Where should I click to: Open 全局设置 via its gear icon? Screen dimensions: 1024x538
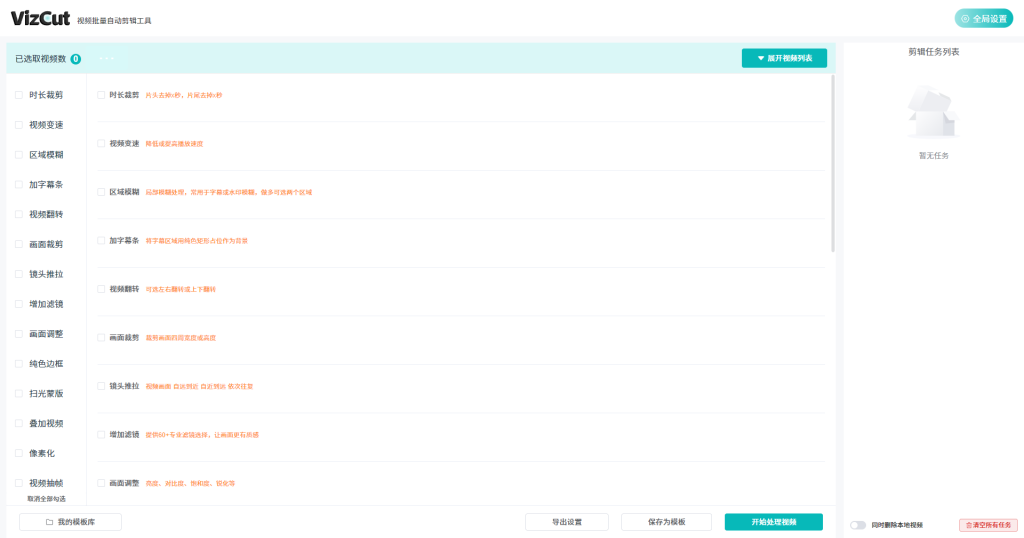point(965,19)
